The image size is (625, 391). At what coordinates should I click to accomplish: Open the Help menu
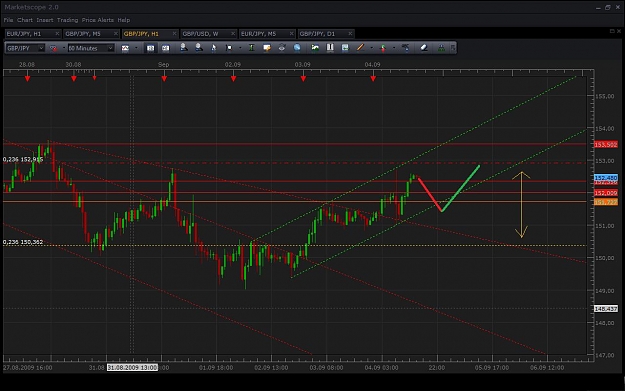(124, 20)
